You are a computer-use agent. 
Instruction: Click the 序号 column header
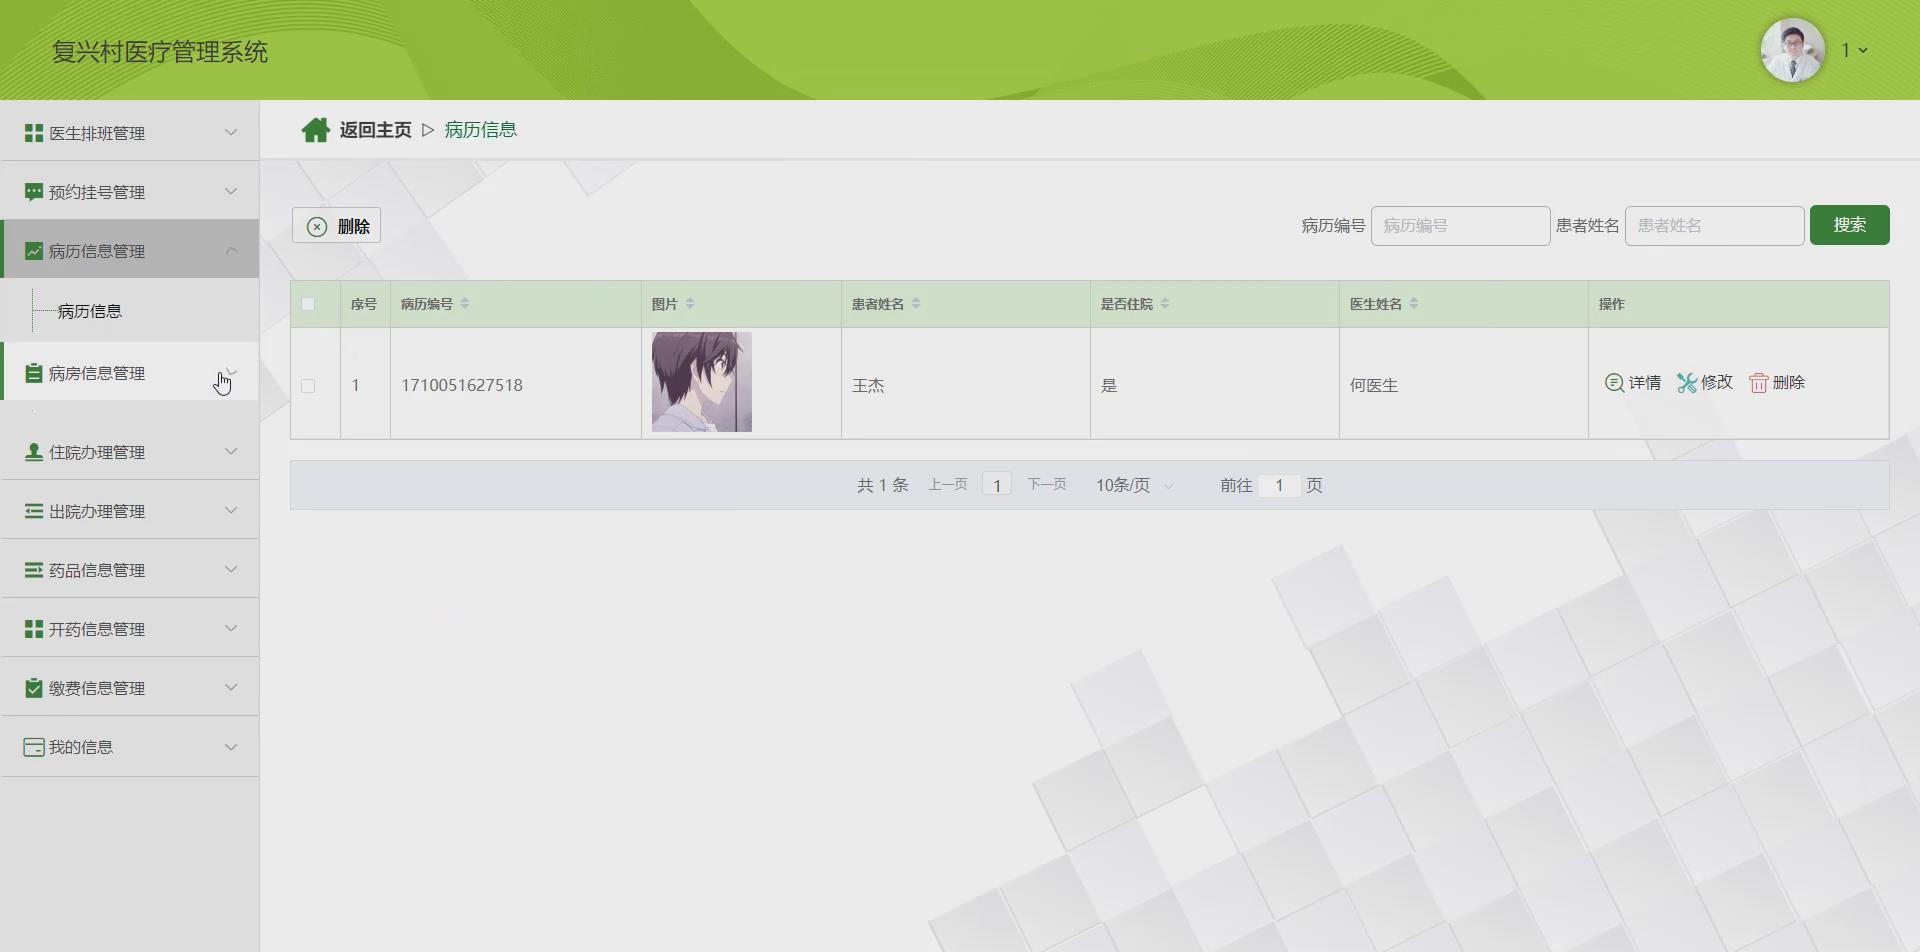pyautogui.click(x=364, y=304)
